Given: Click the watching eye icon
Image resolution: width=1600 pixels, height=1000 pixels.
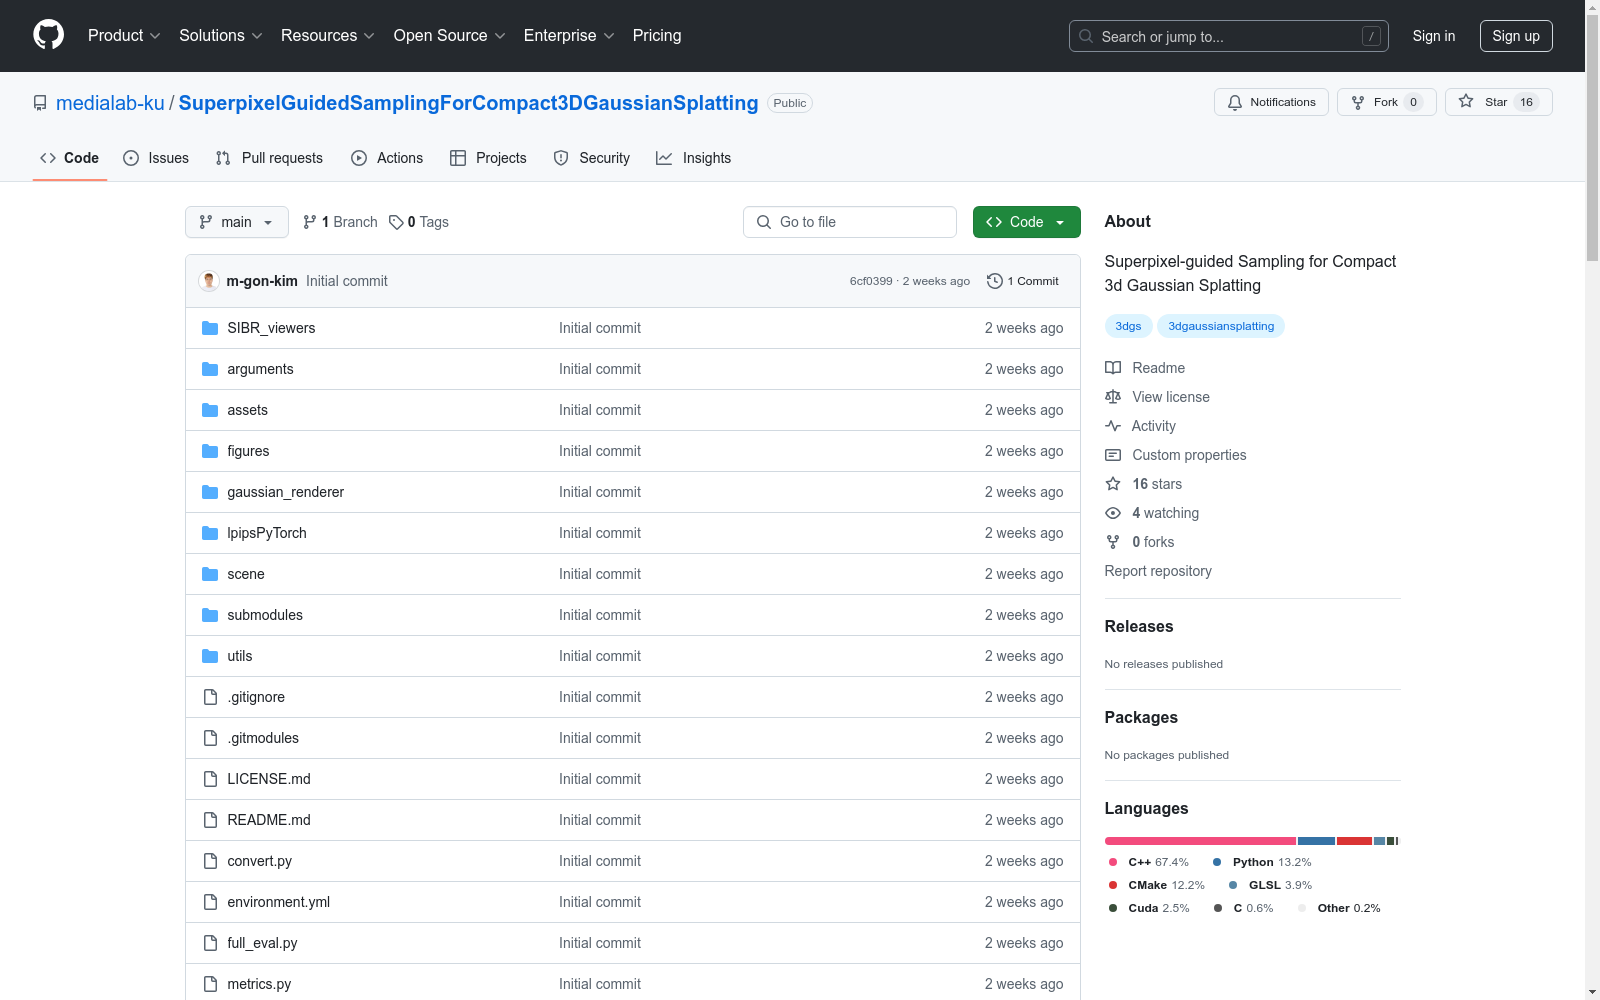Looking at the screenshot, I should pyautogui.click(x=1113, y=513).
